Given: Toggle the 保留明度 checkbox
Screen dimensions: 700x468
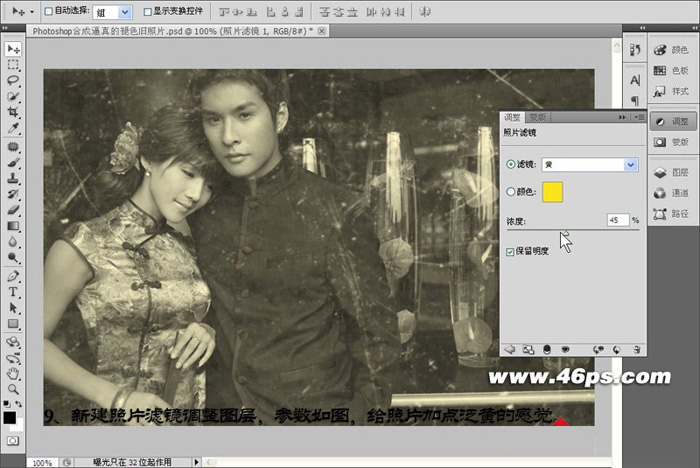Looking at the screenshot, I should point(511,251).
